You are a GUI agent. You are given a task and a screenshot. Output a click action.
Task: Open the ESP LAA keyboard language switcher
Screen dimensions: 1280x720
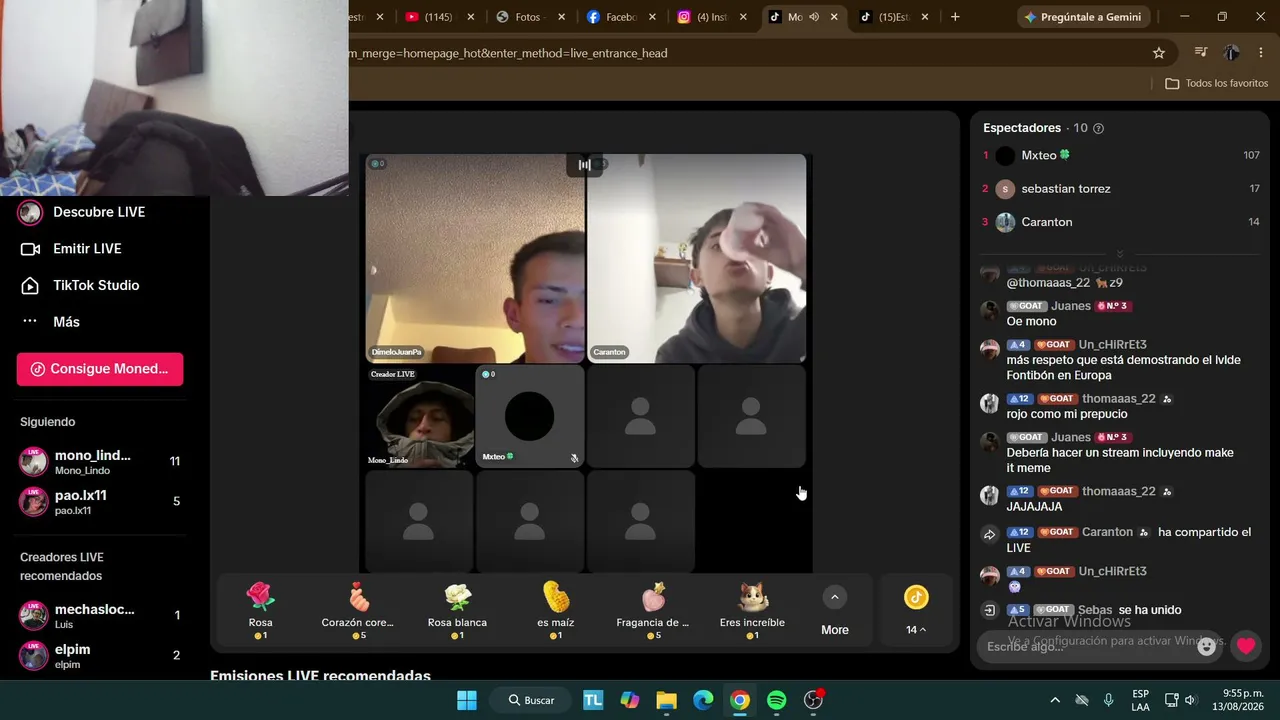[x=1140, y=700]
